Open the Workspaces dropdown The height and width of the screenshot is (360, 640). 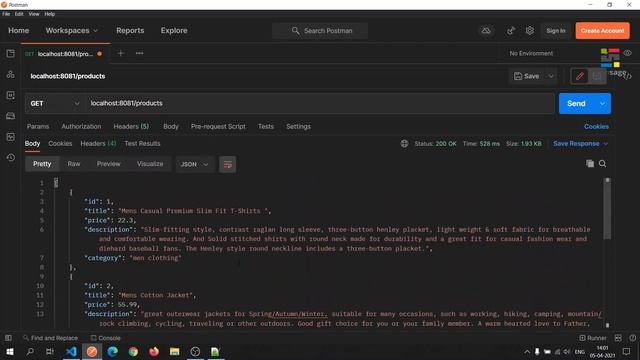pos(71,31)
